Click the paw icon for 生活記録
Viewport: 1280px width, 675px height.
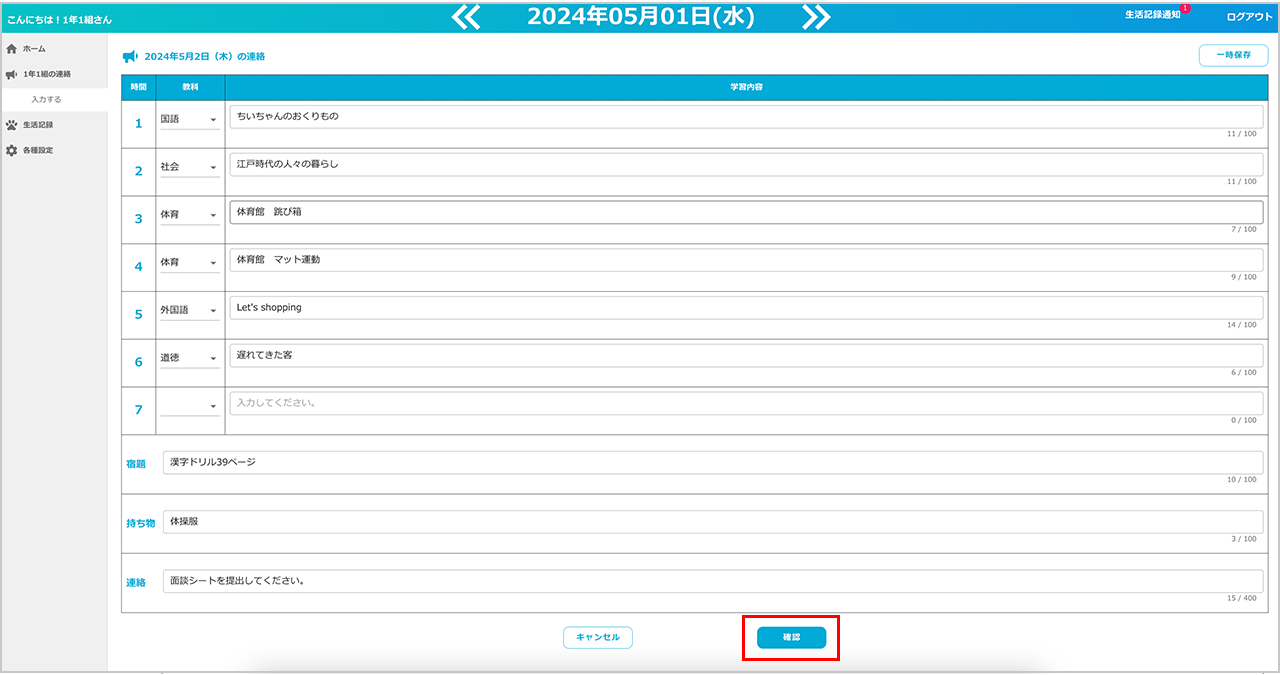coord(12,125)
